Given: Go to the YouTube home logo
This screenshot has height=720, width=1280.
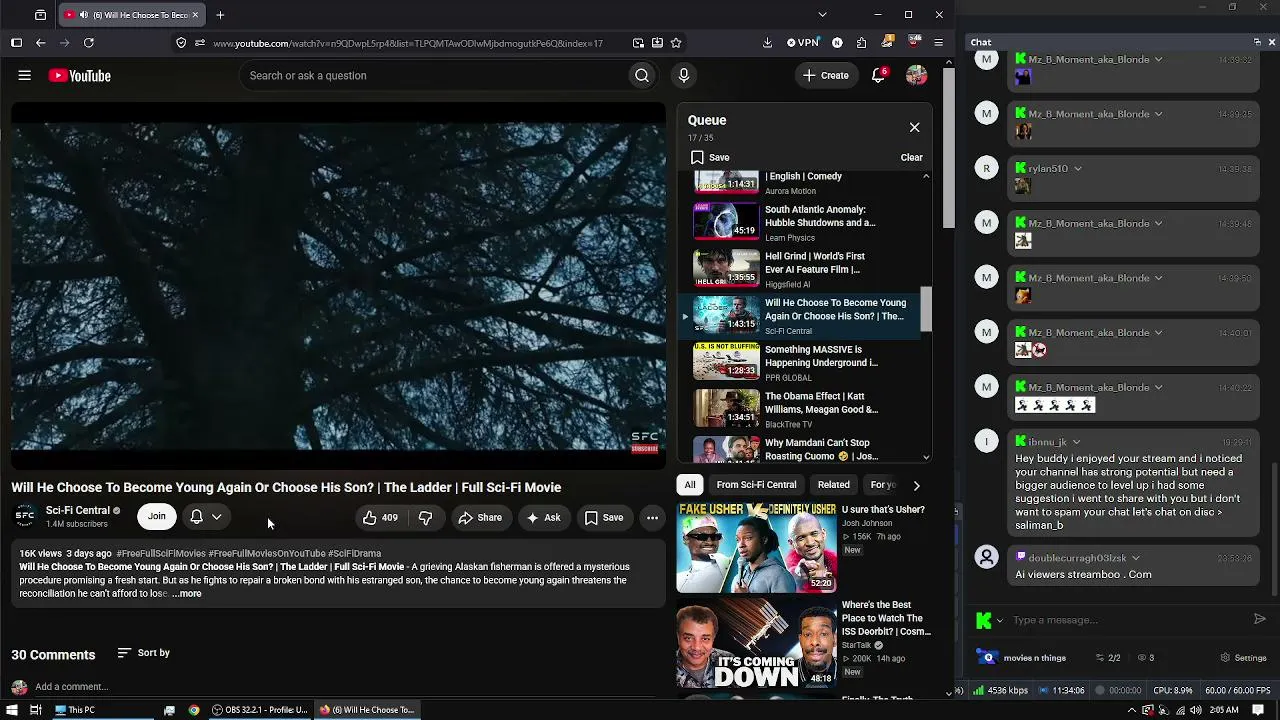Looking at the screenshot, I should click(x=79, y=76).
